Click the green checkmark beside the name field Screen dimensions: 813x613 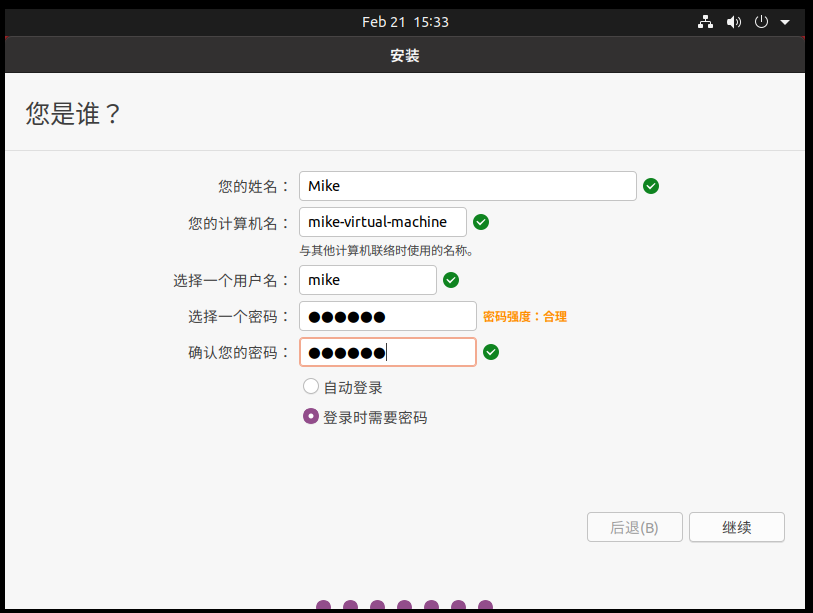(651, 186)
